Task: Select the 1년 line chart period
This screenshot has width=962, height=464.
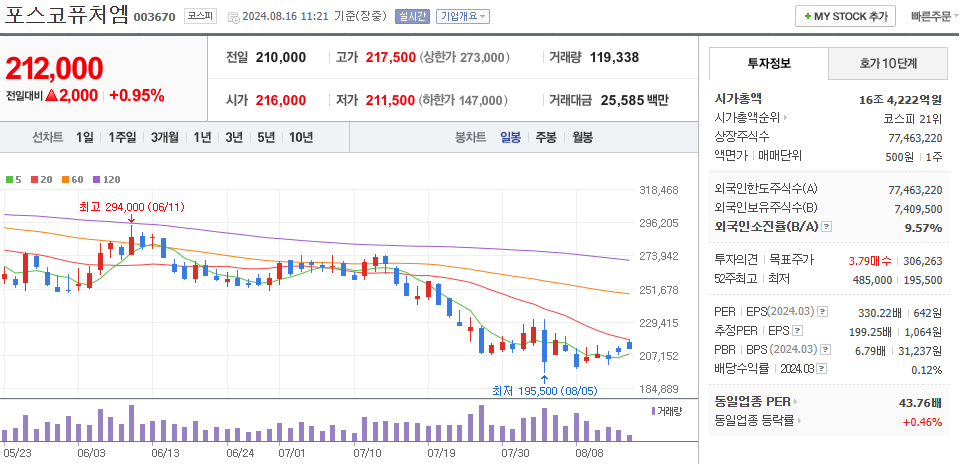Action: (202, 137)
